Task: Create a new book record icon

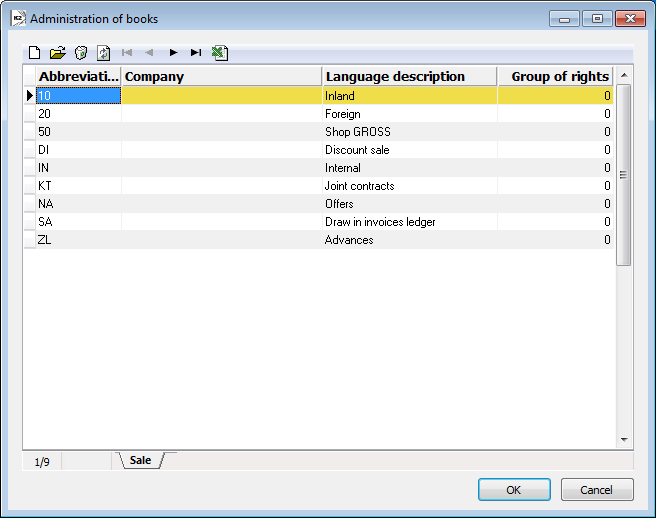Action: [34, 53]
